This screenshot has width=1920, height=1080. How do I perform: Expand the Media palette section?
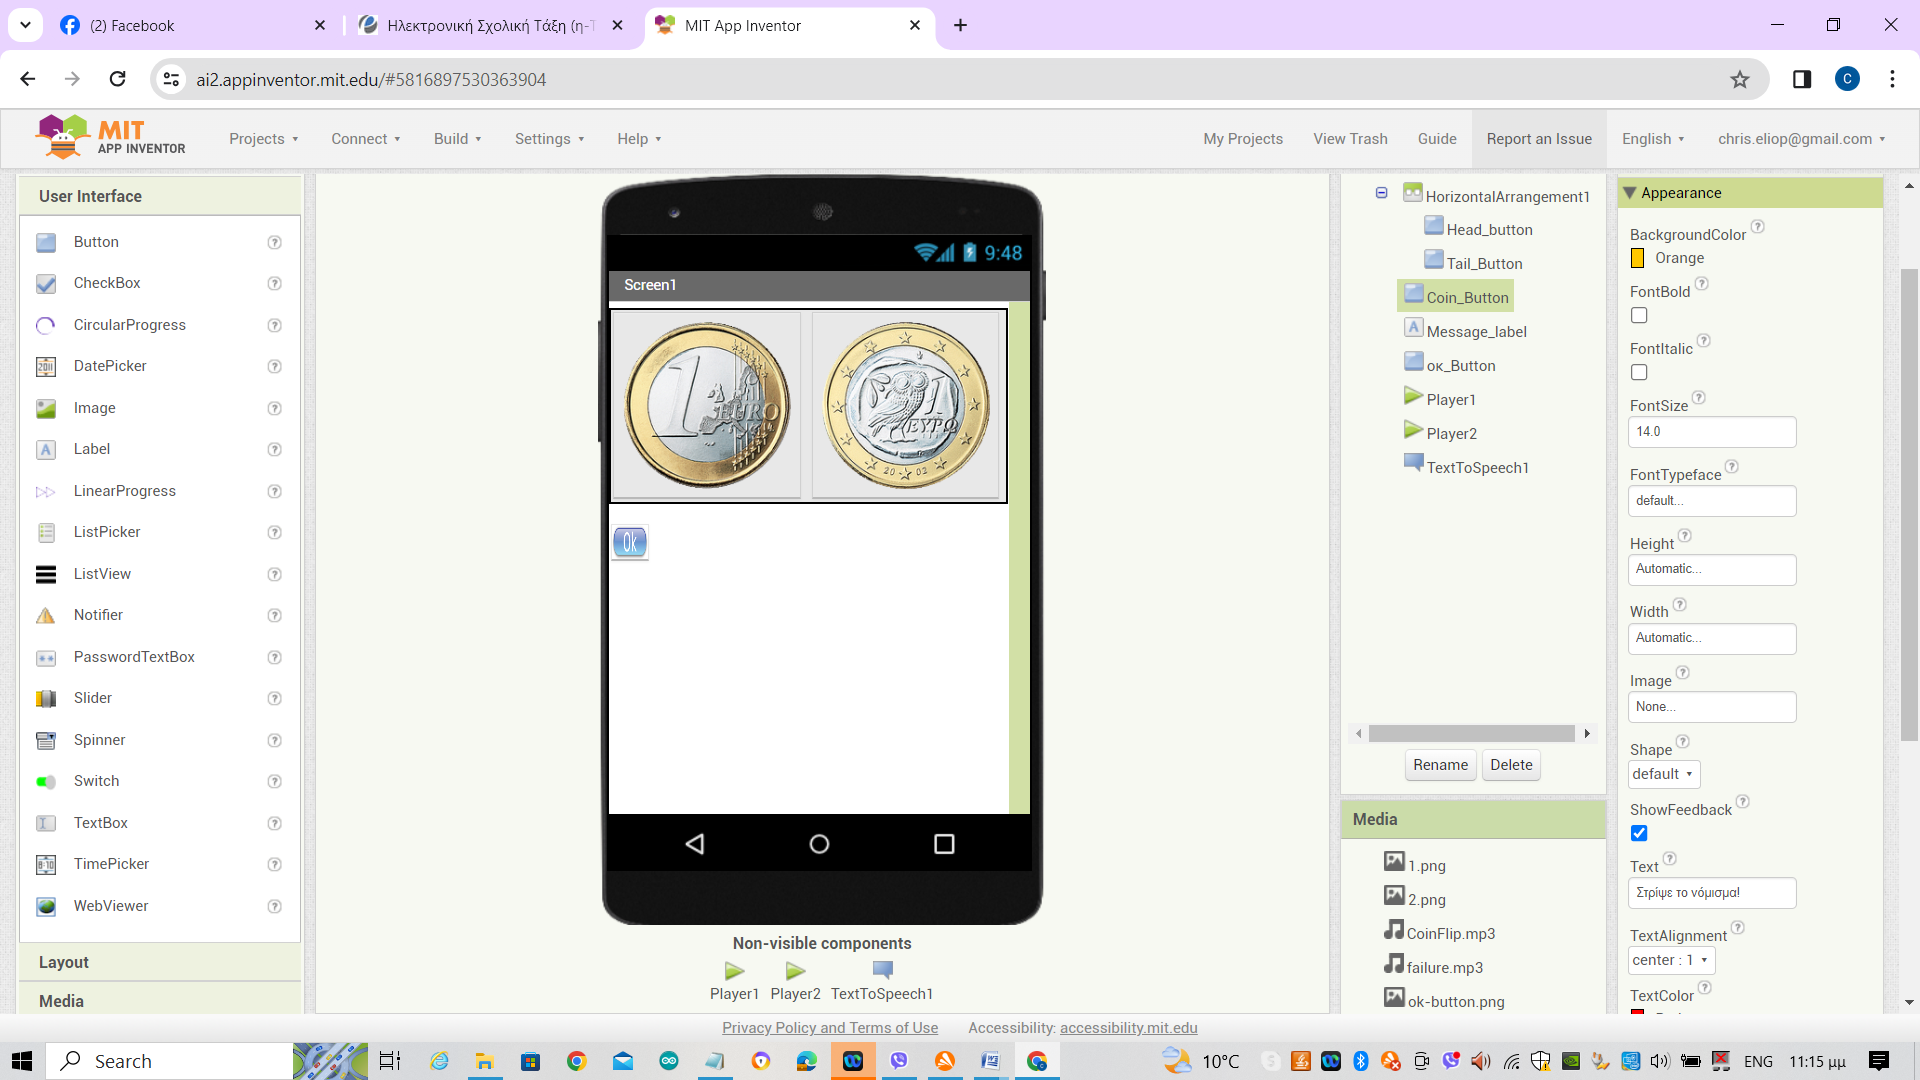coord(160,1000)
